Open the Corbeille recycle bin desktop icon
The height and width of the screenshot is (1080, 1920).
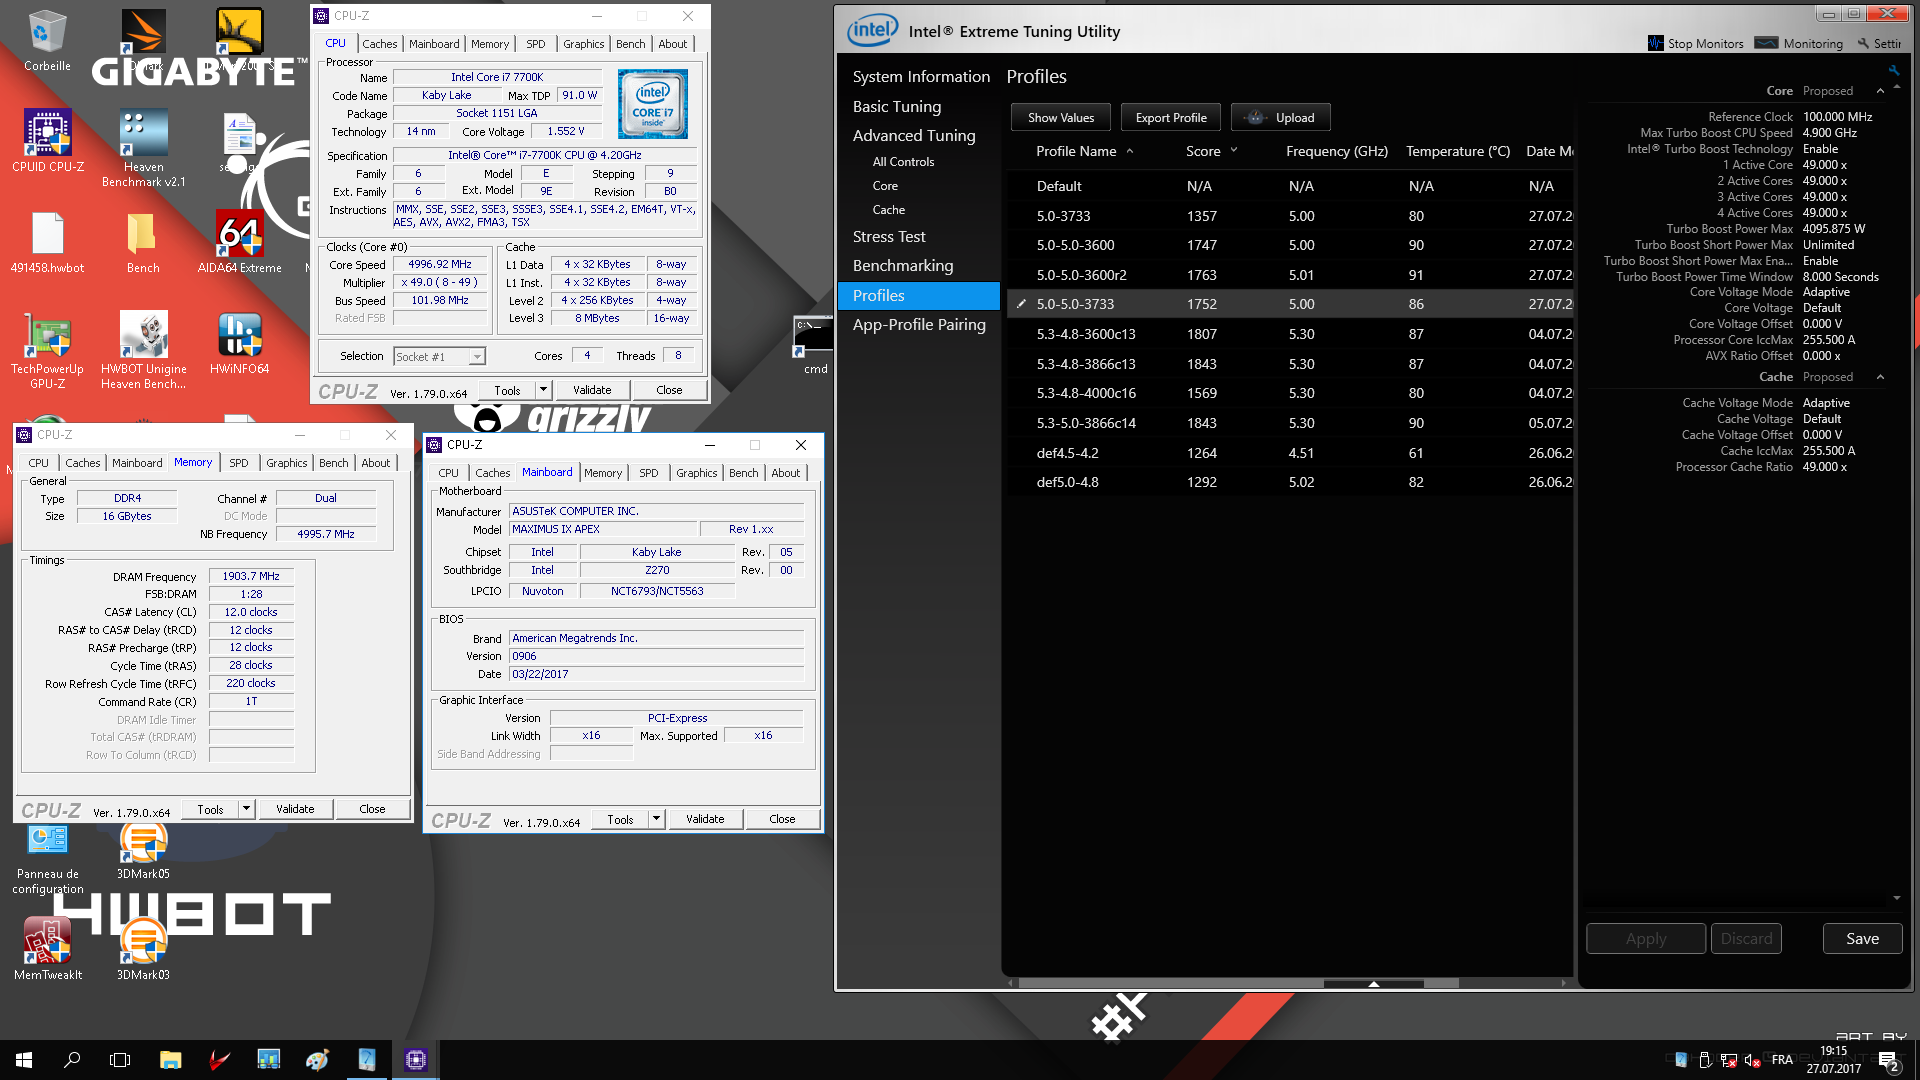[47, 41]
